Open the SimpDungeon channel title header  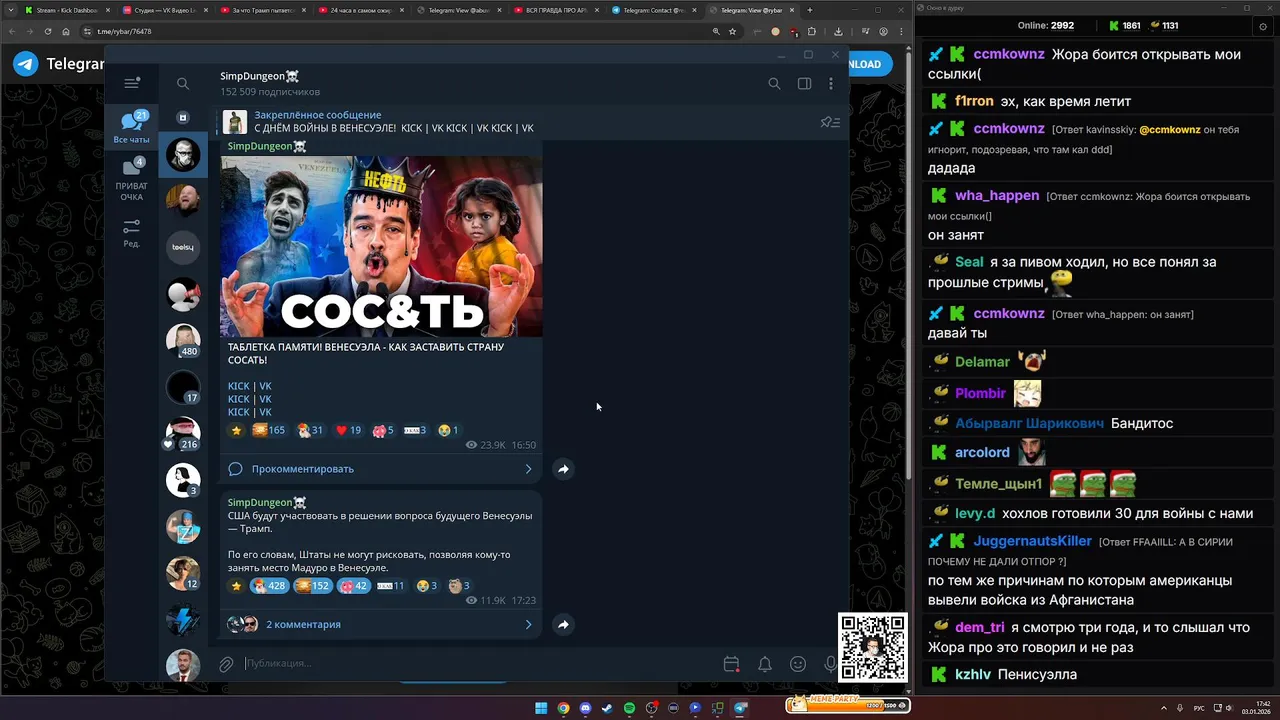[x=259, y=76]
